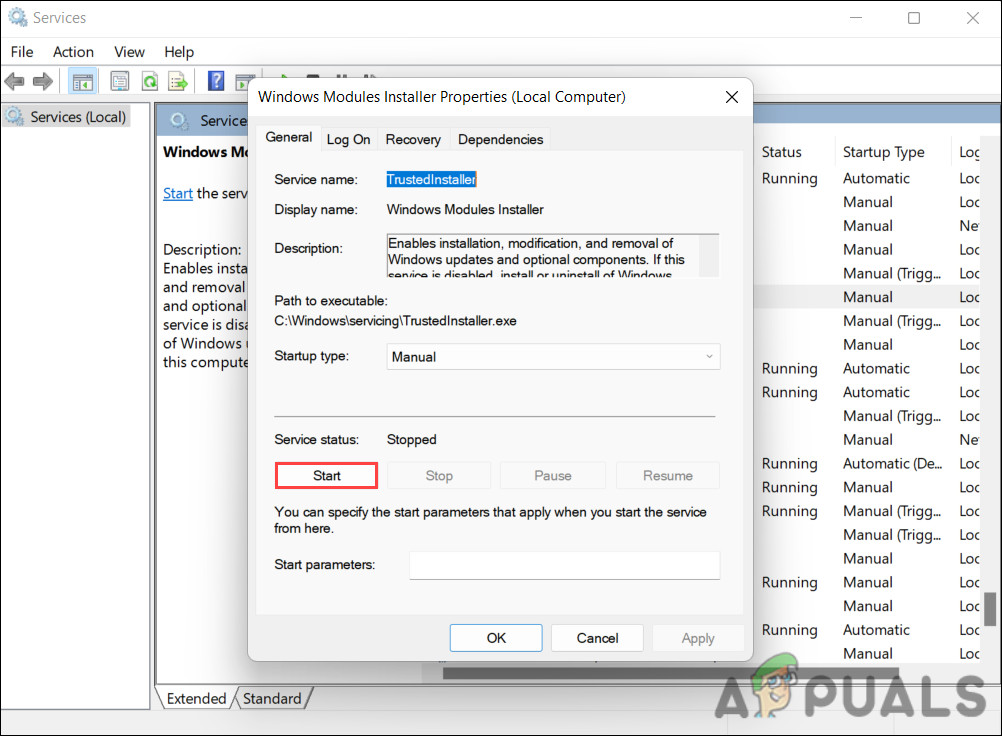The image size is (1002, 736).
Task: Cancel the properties dialog
Action: coord(597,638)
